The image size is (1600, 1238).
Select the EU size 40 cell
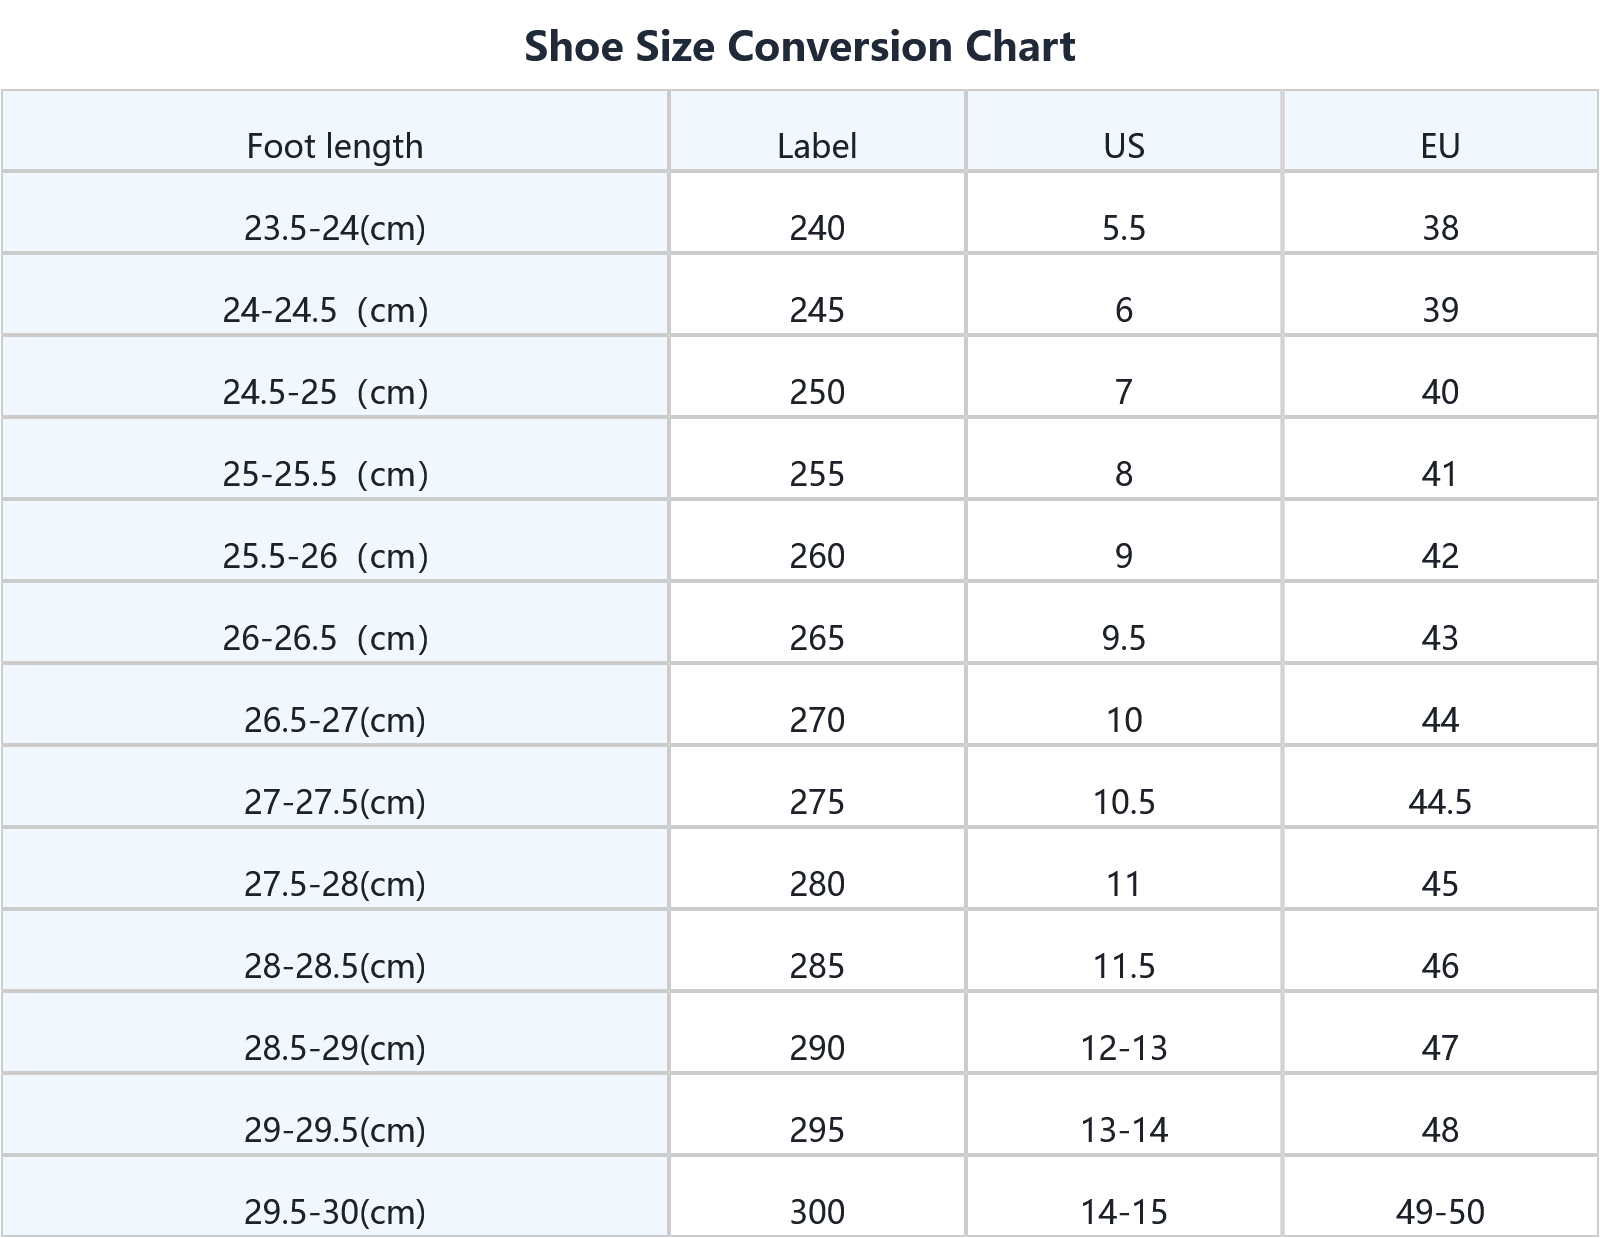[1439, 392]
